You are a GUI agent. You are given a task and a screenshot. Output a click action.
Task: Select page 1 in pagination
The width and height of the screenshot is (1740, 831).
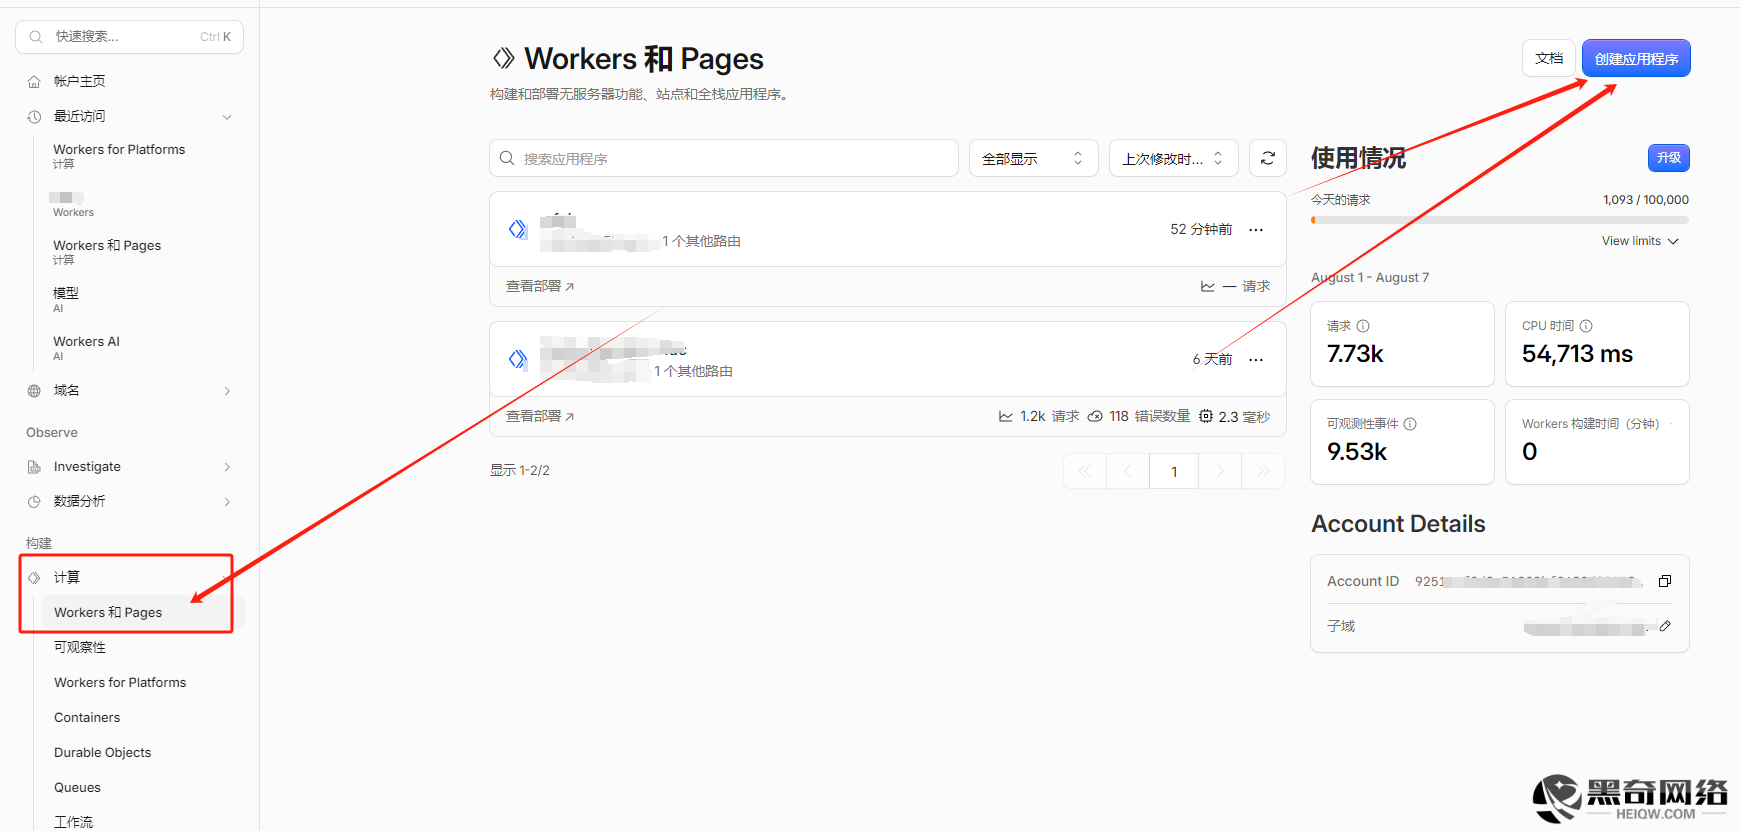tap(1174, 471)
